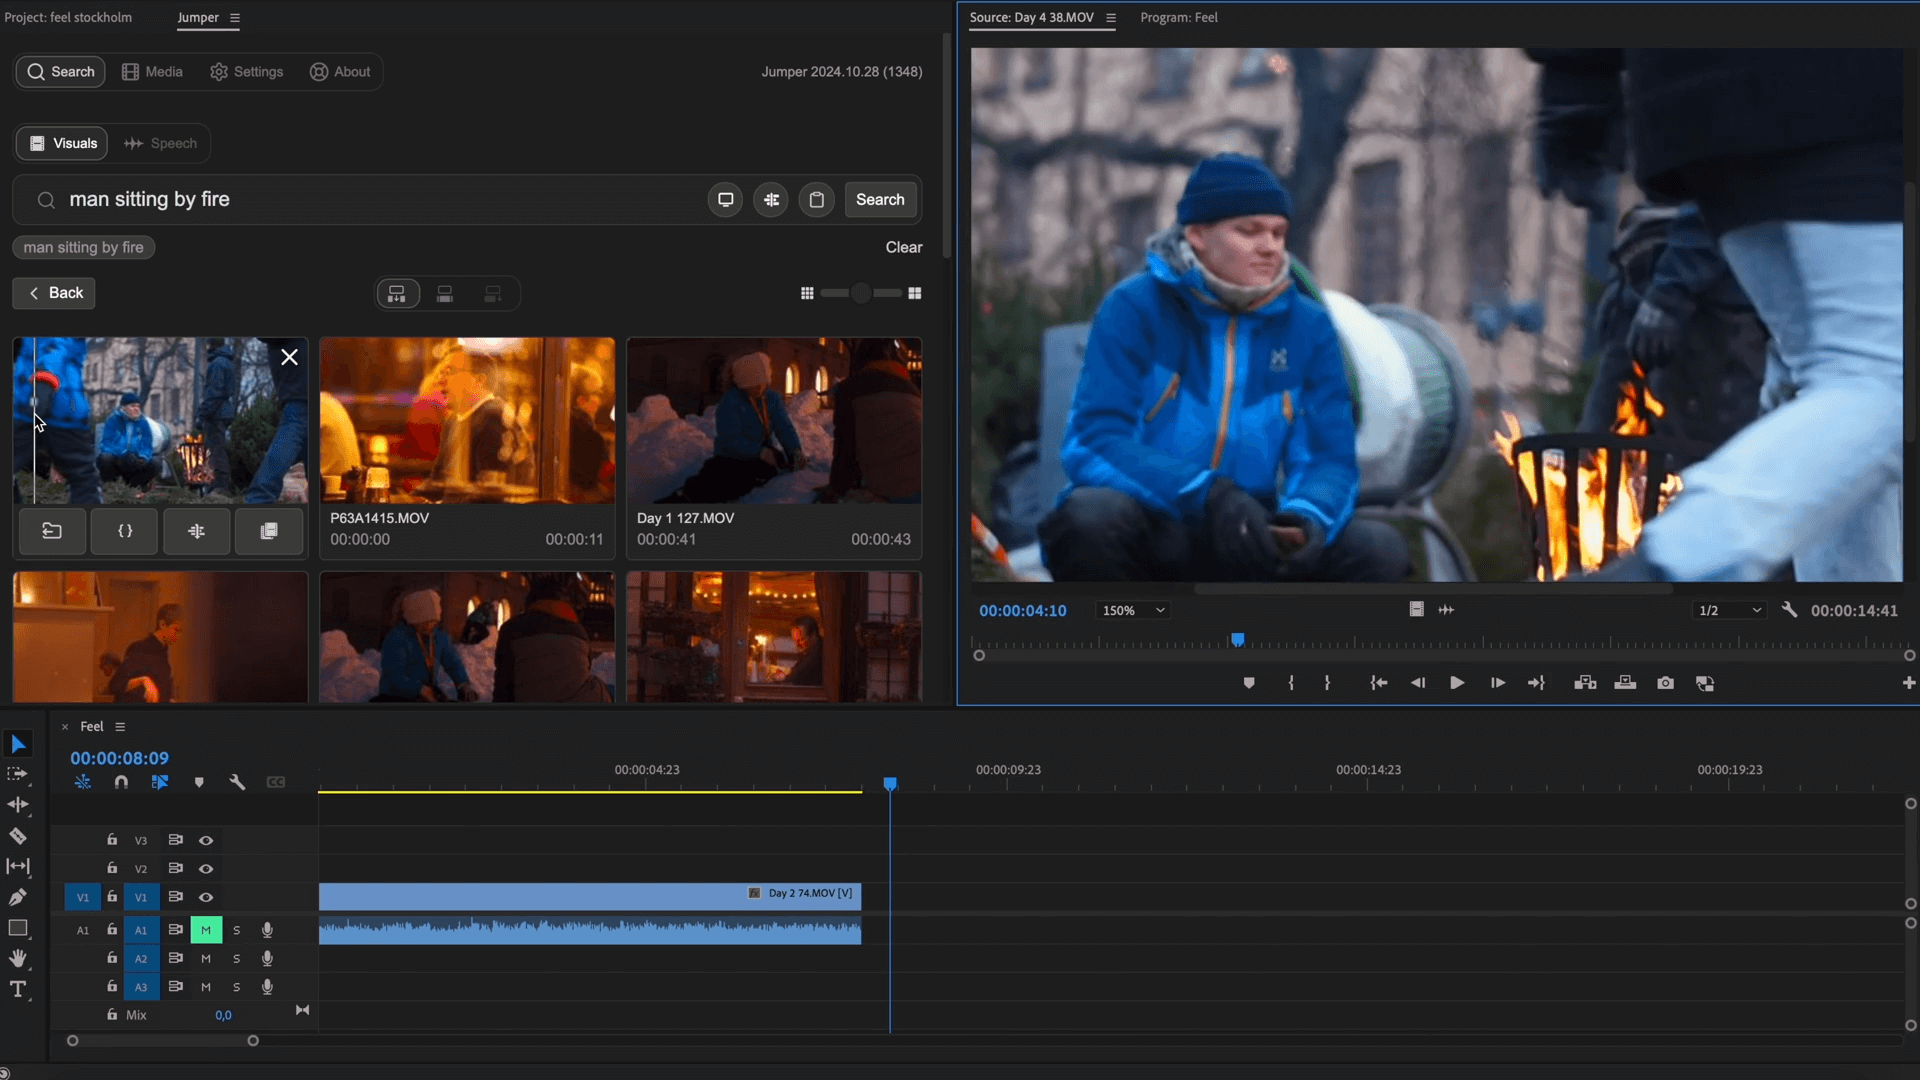
Task: Select the Hand tool
Action: tap(18, 959)
